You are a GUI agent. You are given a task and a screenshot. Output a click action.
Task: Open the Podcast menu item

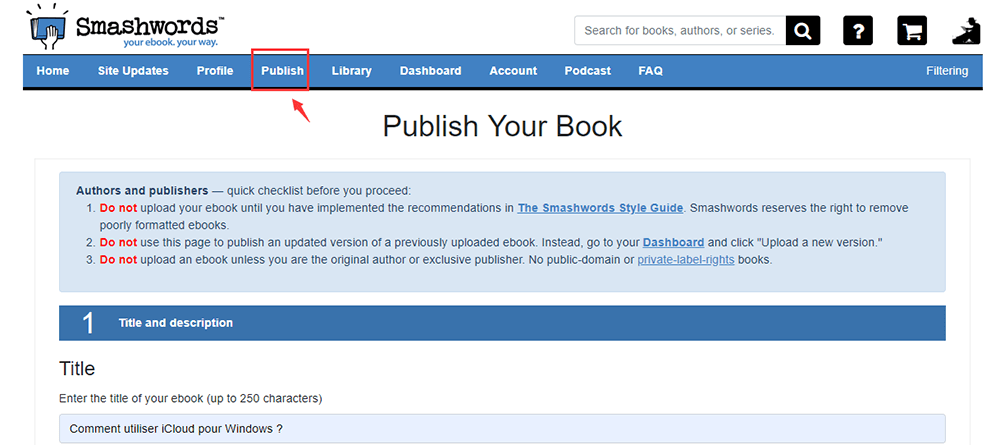587,71
